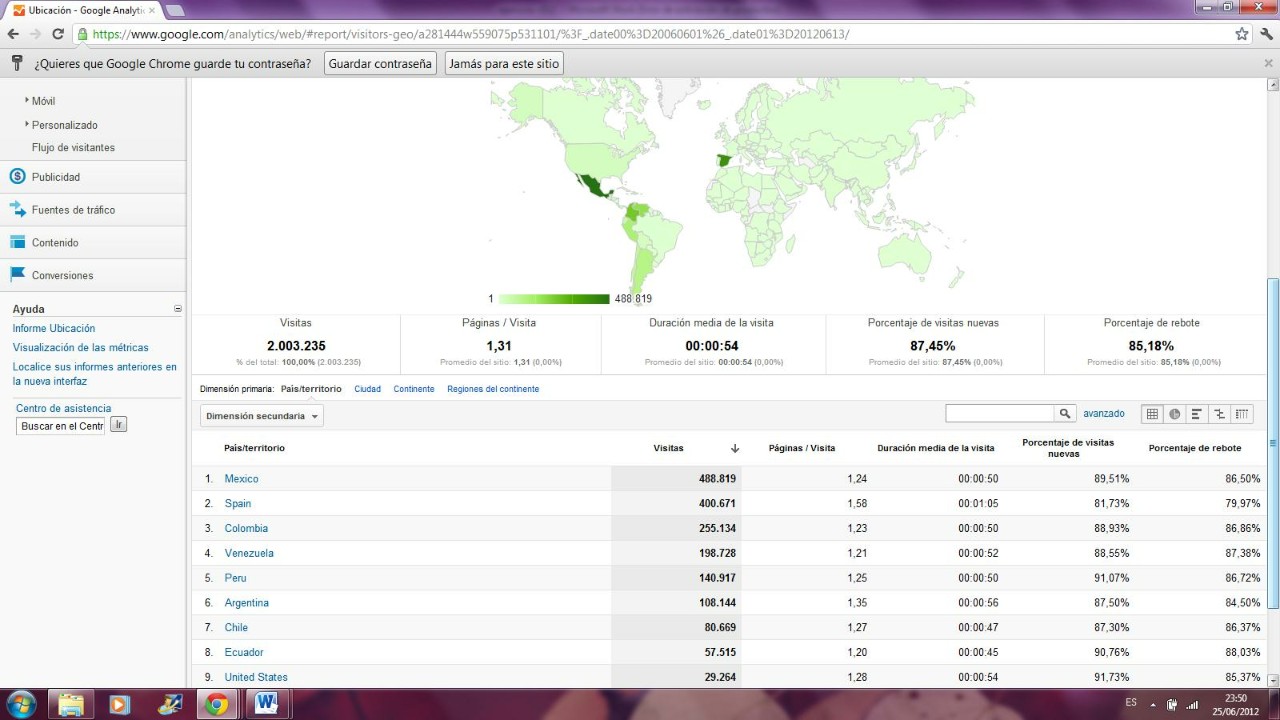
Task: Collapse the Ayuda help panel
Action: tap(178, 309)
